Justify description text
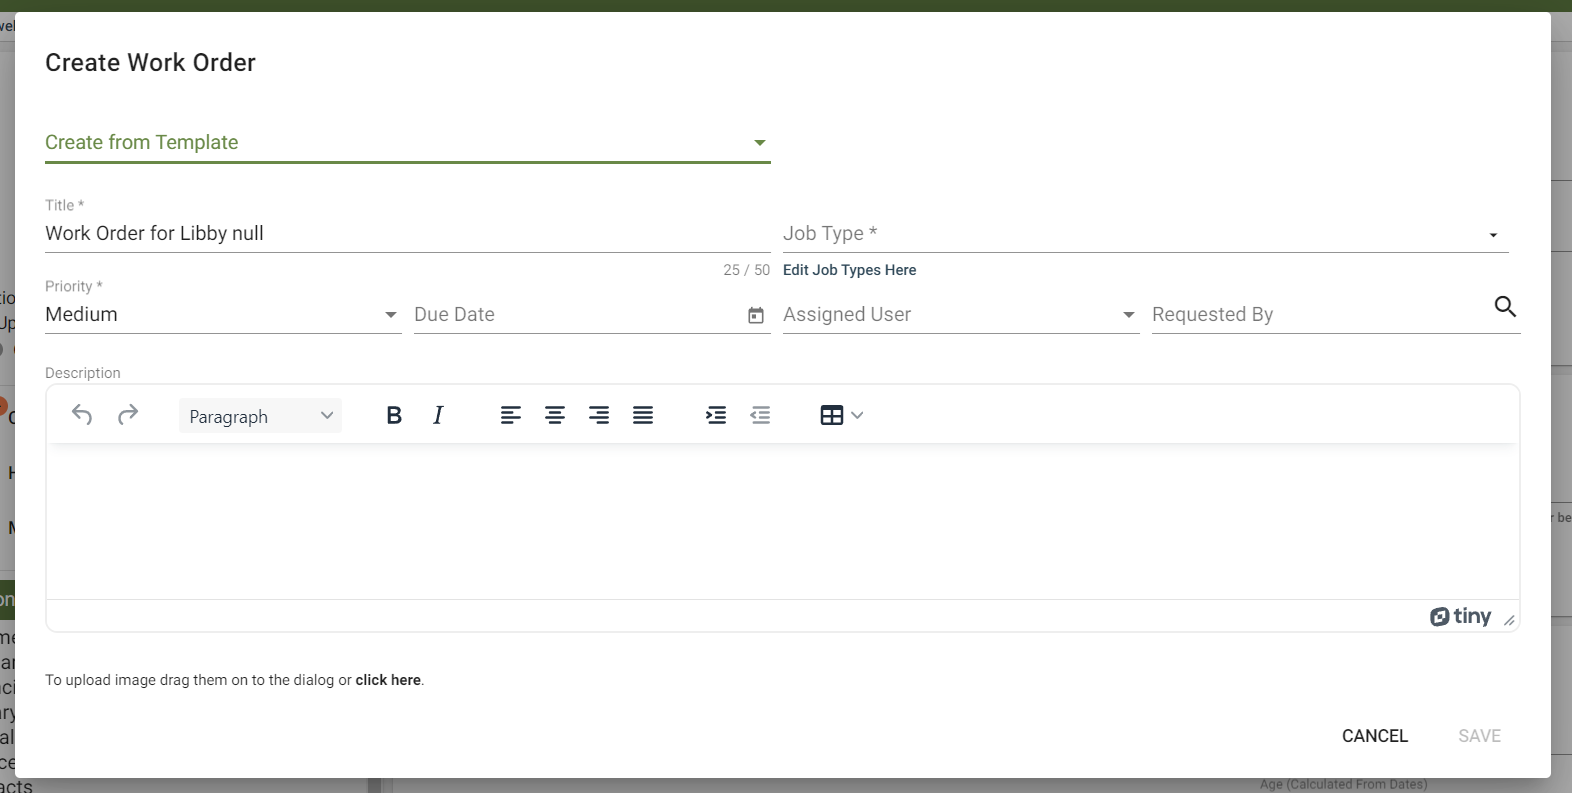 coord(643,415)
